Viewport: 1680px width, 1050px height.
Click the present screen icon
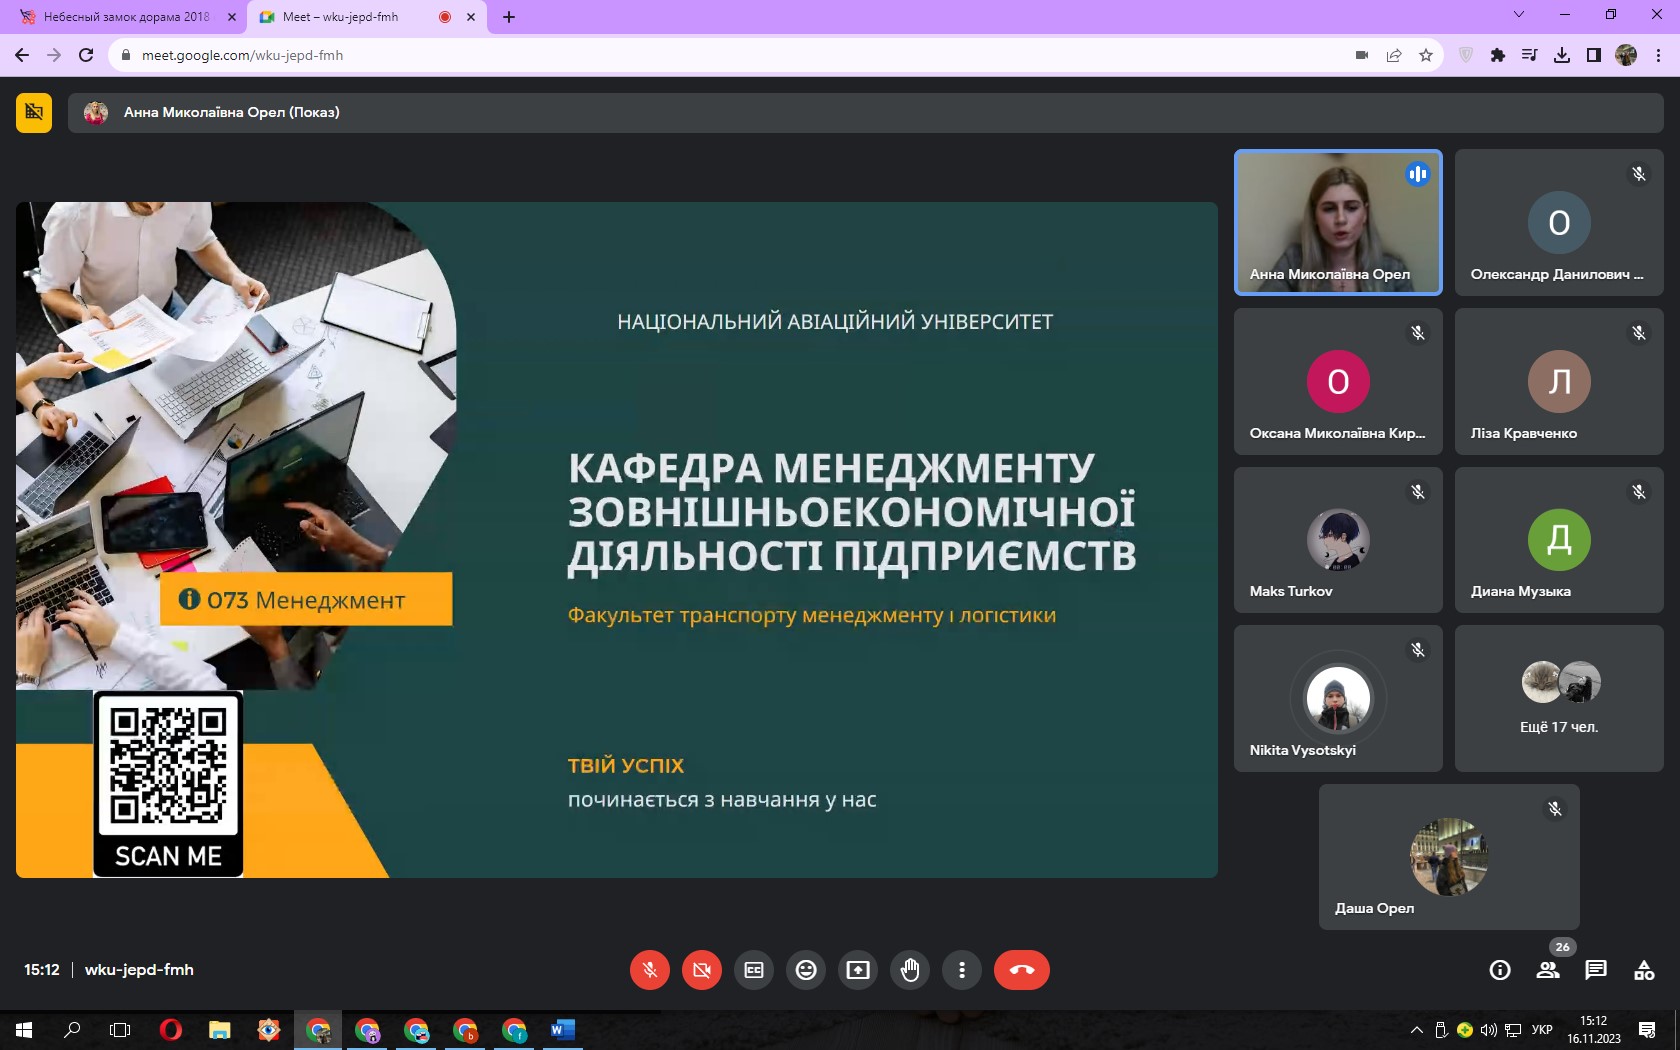point(858,970)
